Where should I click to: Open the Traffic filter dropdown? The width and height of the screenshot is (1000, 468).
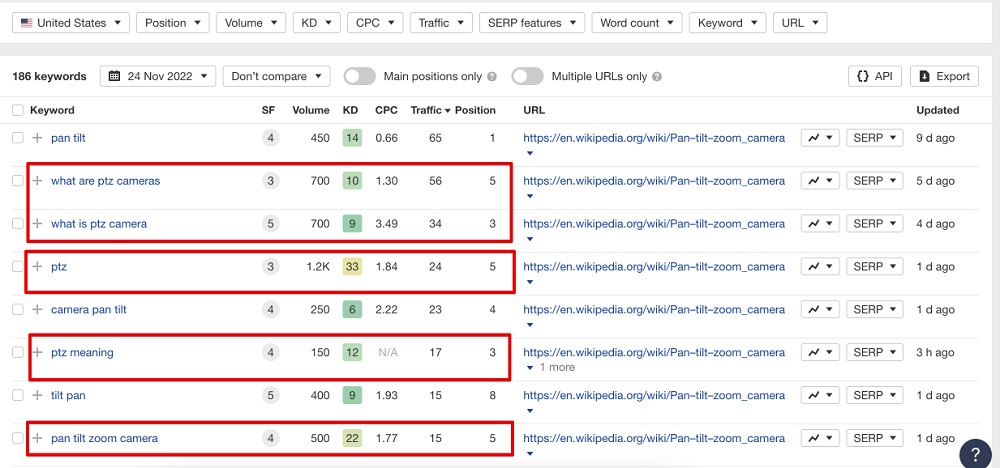441,23
